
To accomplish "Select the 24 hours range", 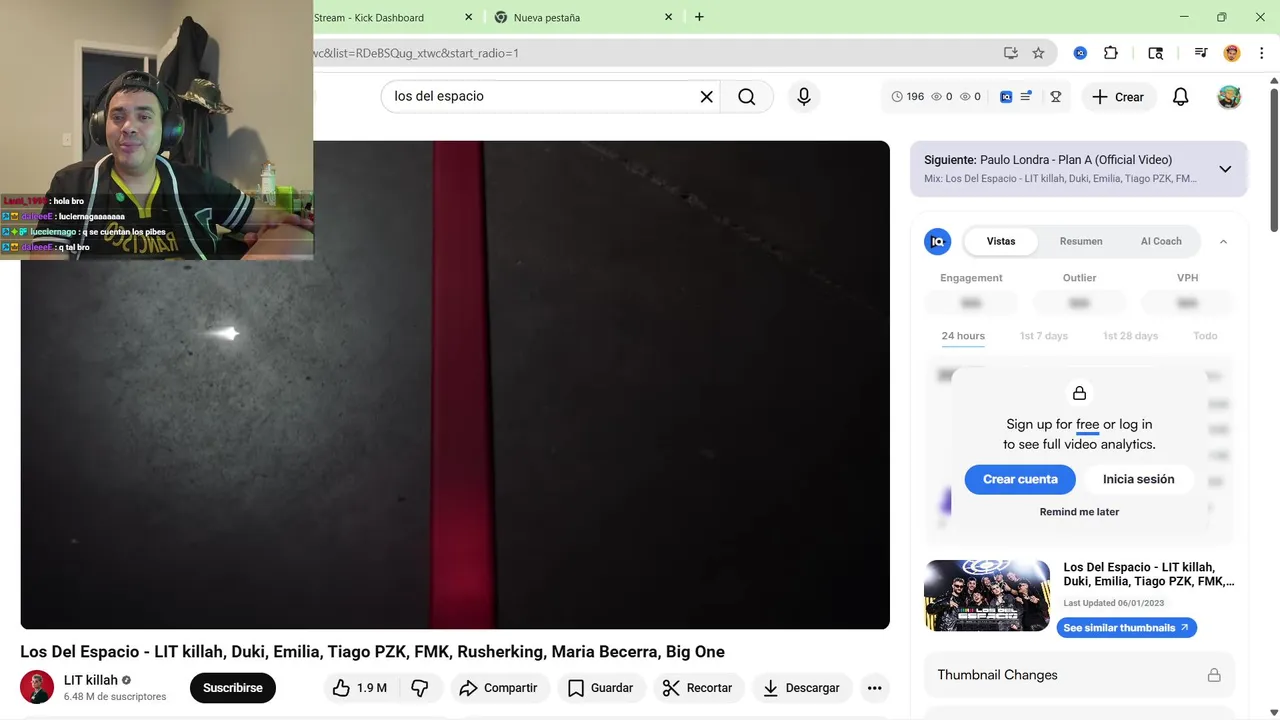I will [x=963, y=336].
